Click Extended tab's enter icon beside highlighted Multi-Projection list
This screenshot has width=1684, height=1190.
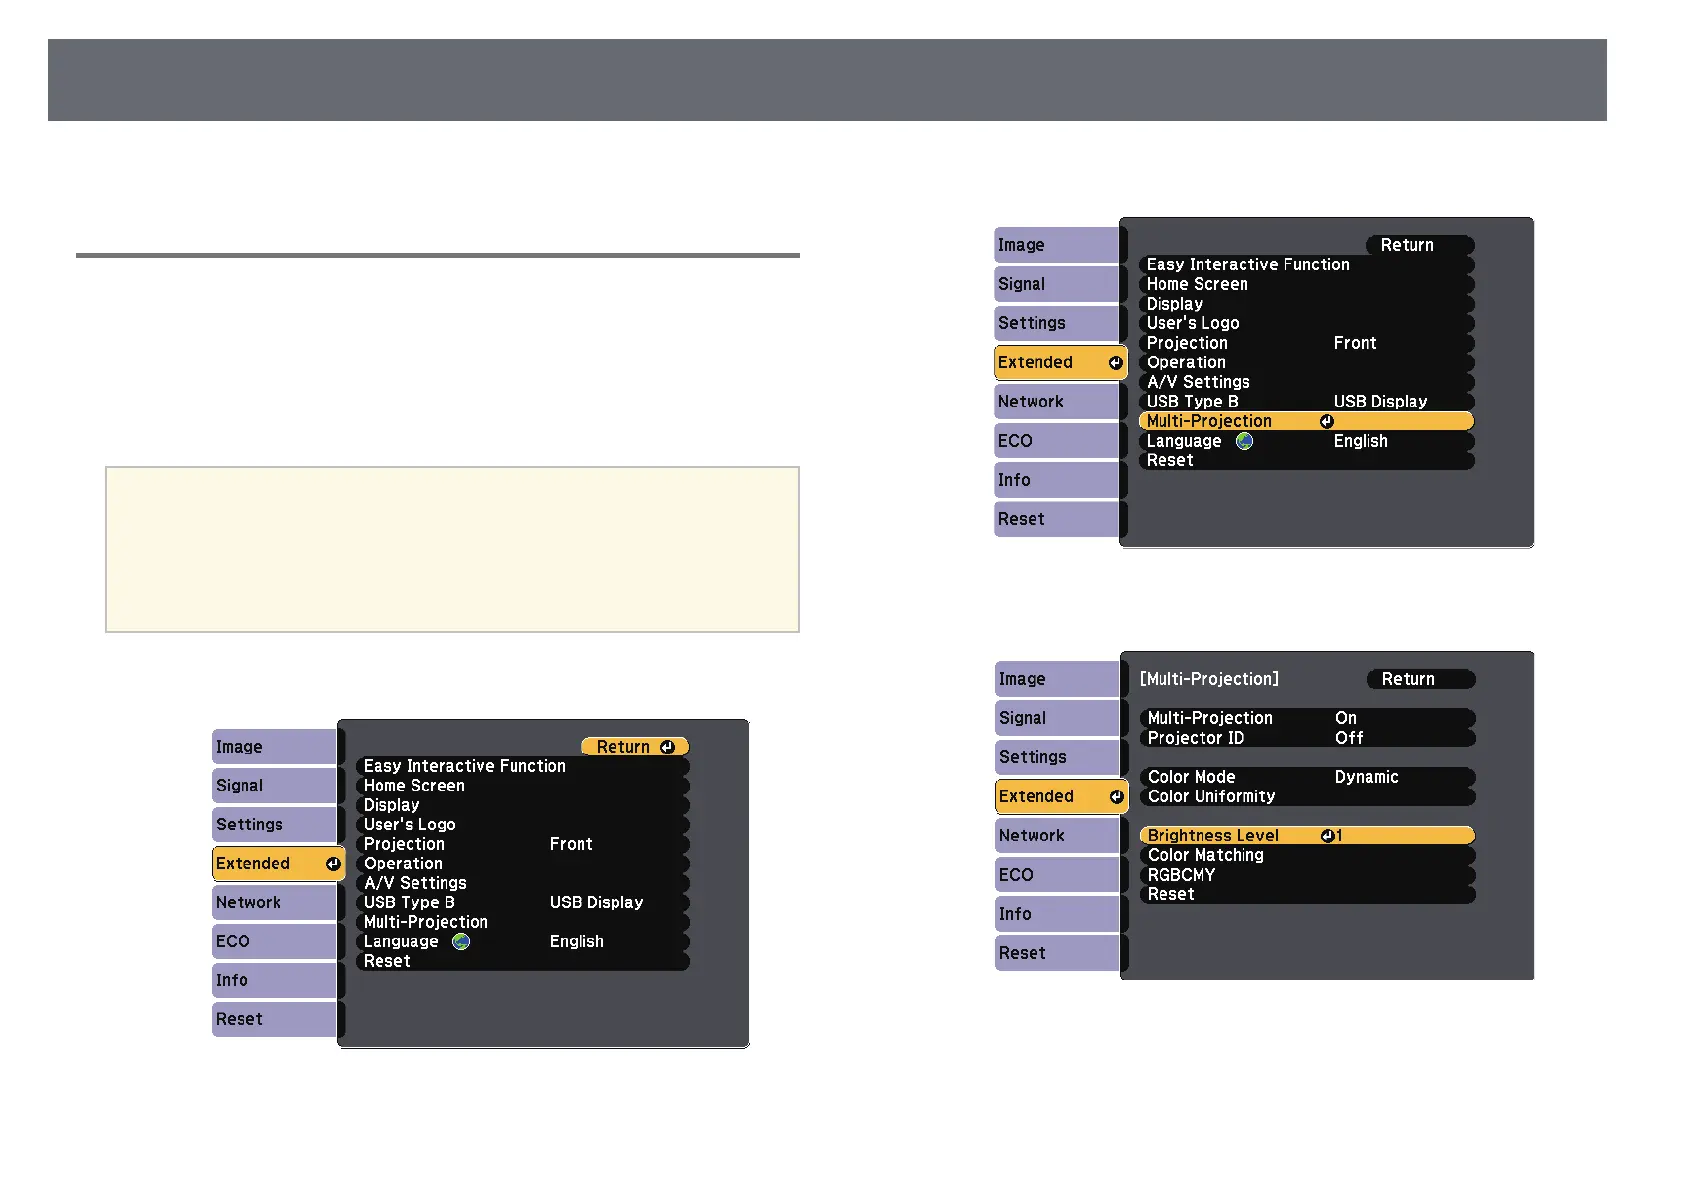coord(1115,363)
